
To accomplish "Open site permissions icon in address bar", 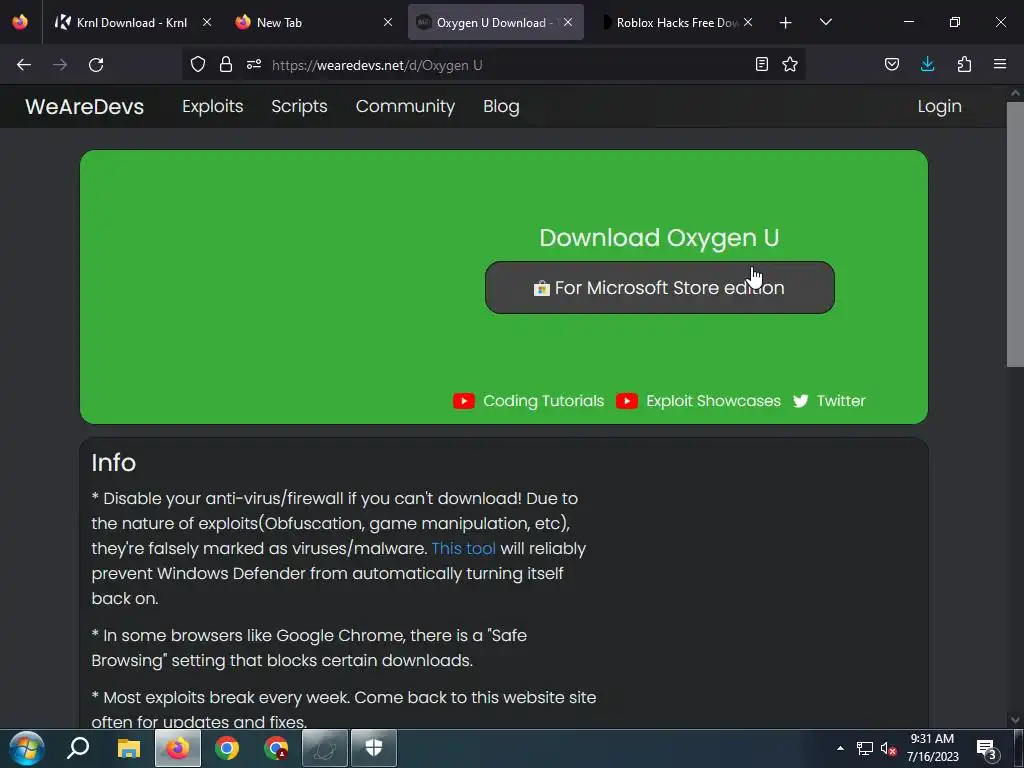I will 254,64.
